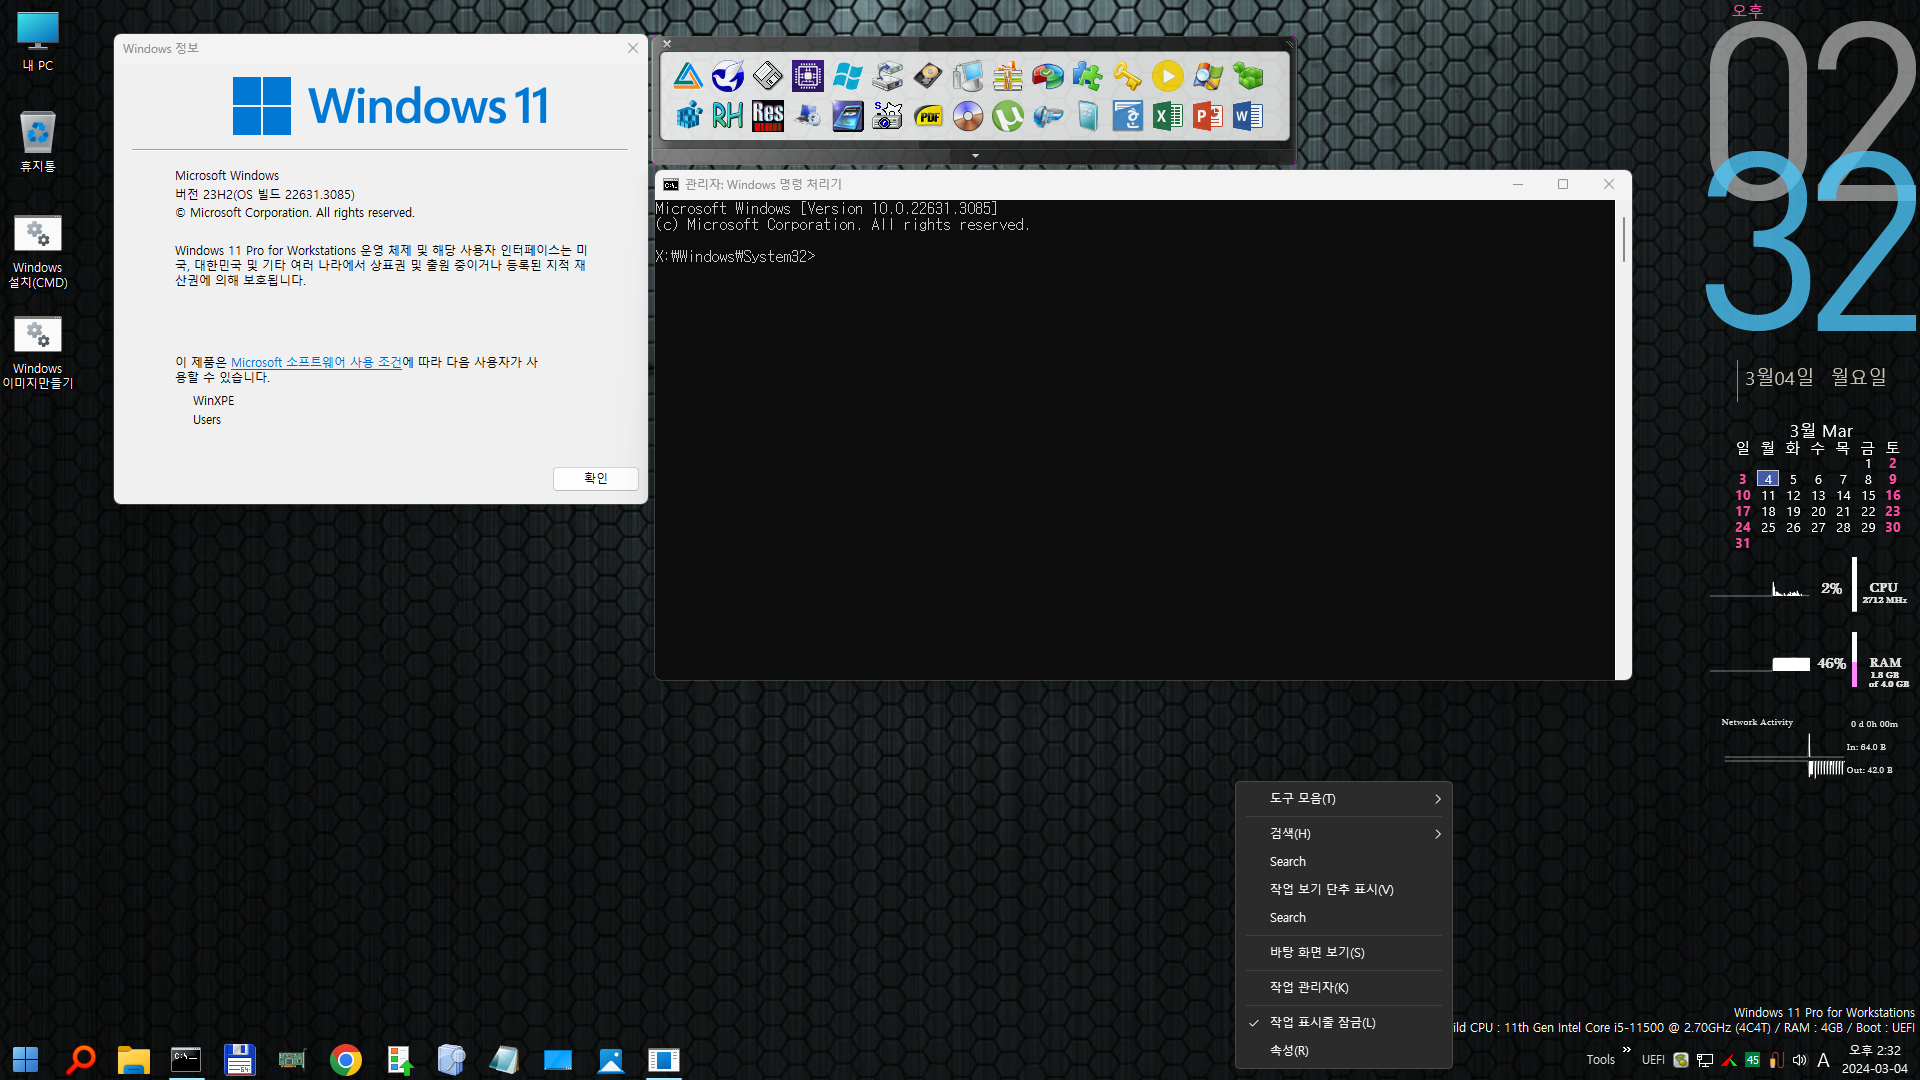This screenshot has height=1080, width=1920.
Task: Open the red magnifier search on taskbar
Action: pyautogui.click(x=80, y=1060)
